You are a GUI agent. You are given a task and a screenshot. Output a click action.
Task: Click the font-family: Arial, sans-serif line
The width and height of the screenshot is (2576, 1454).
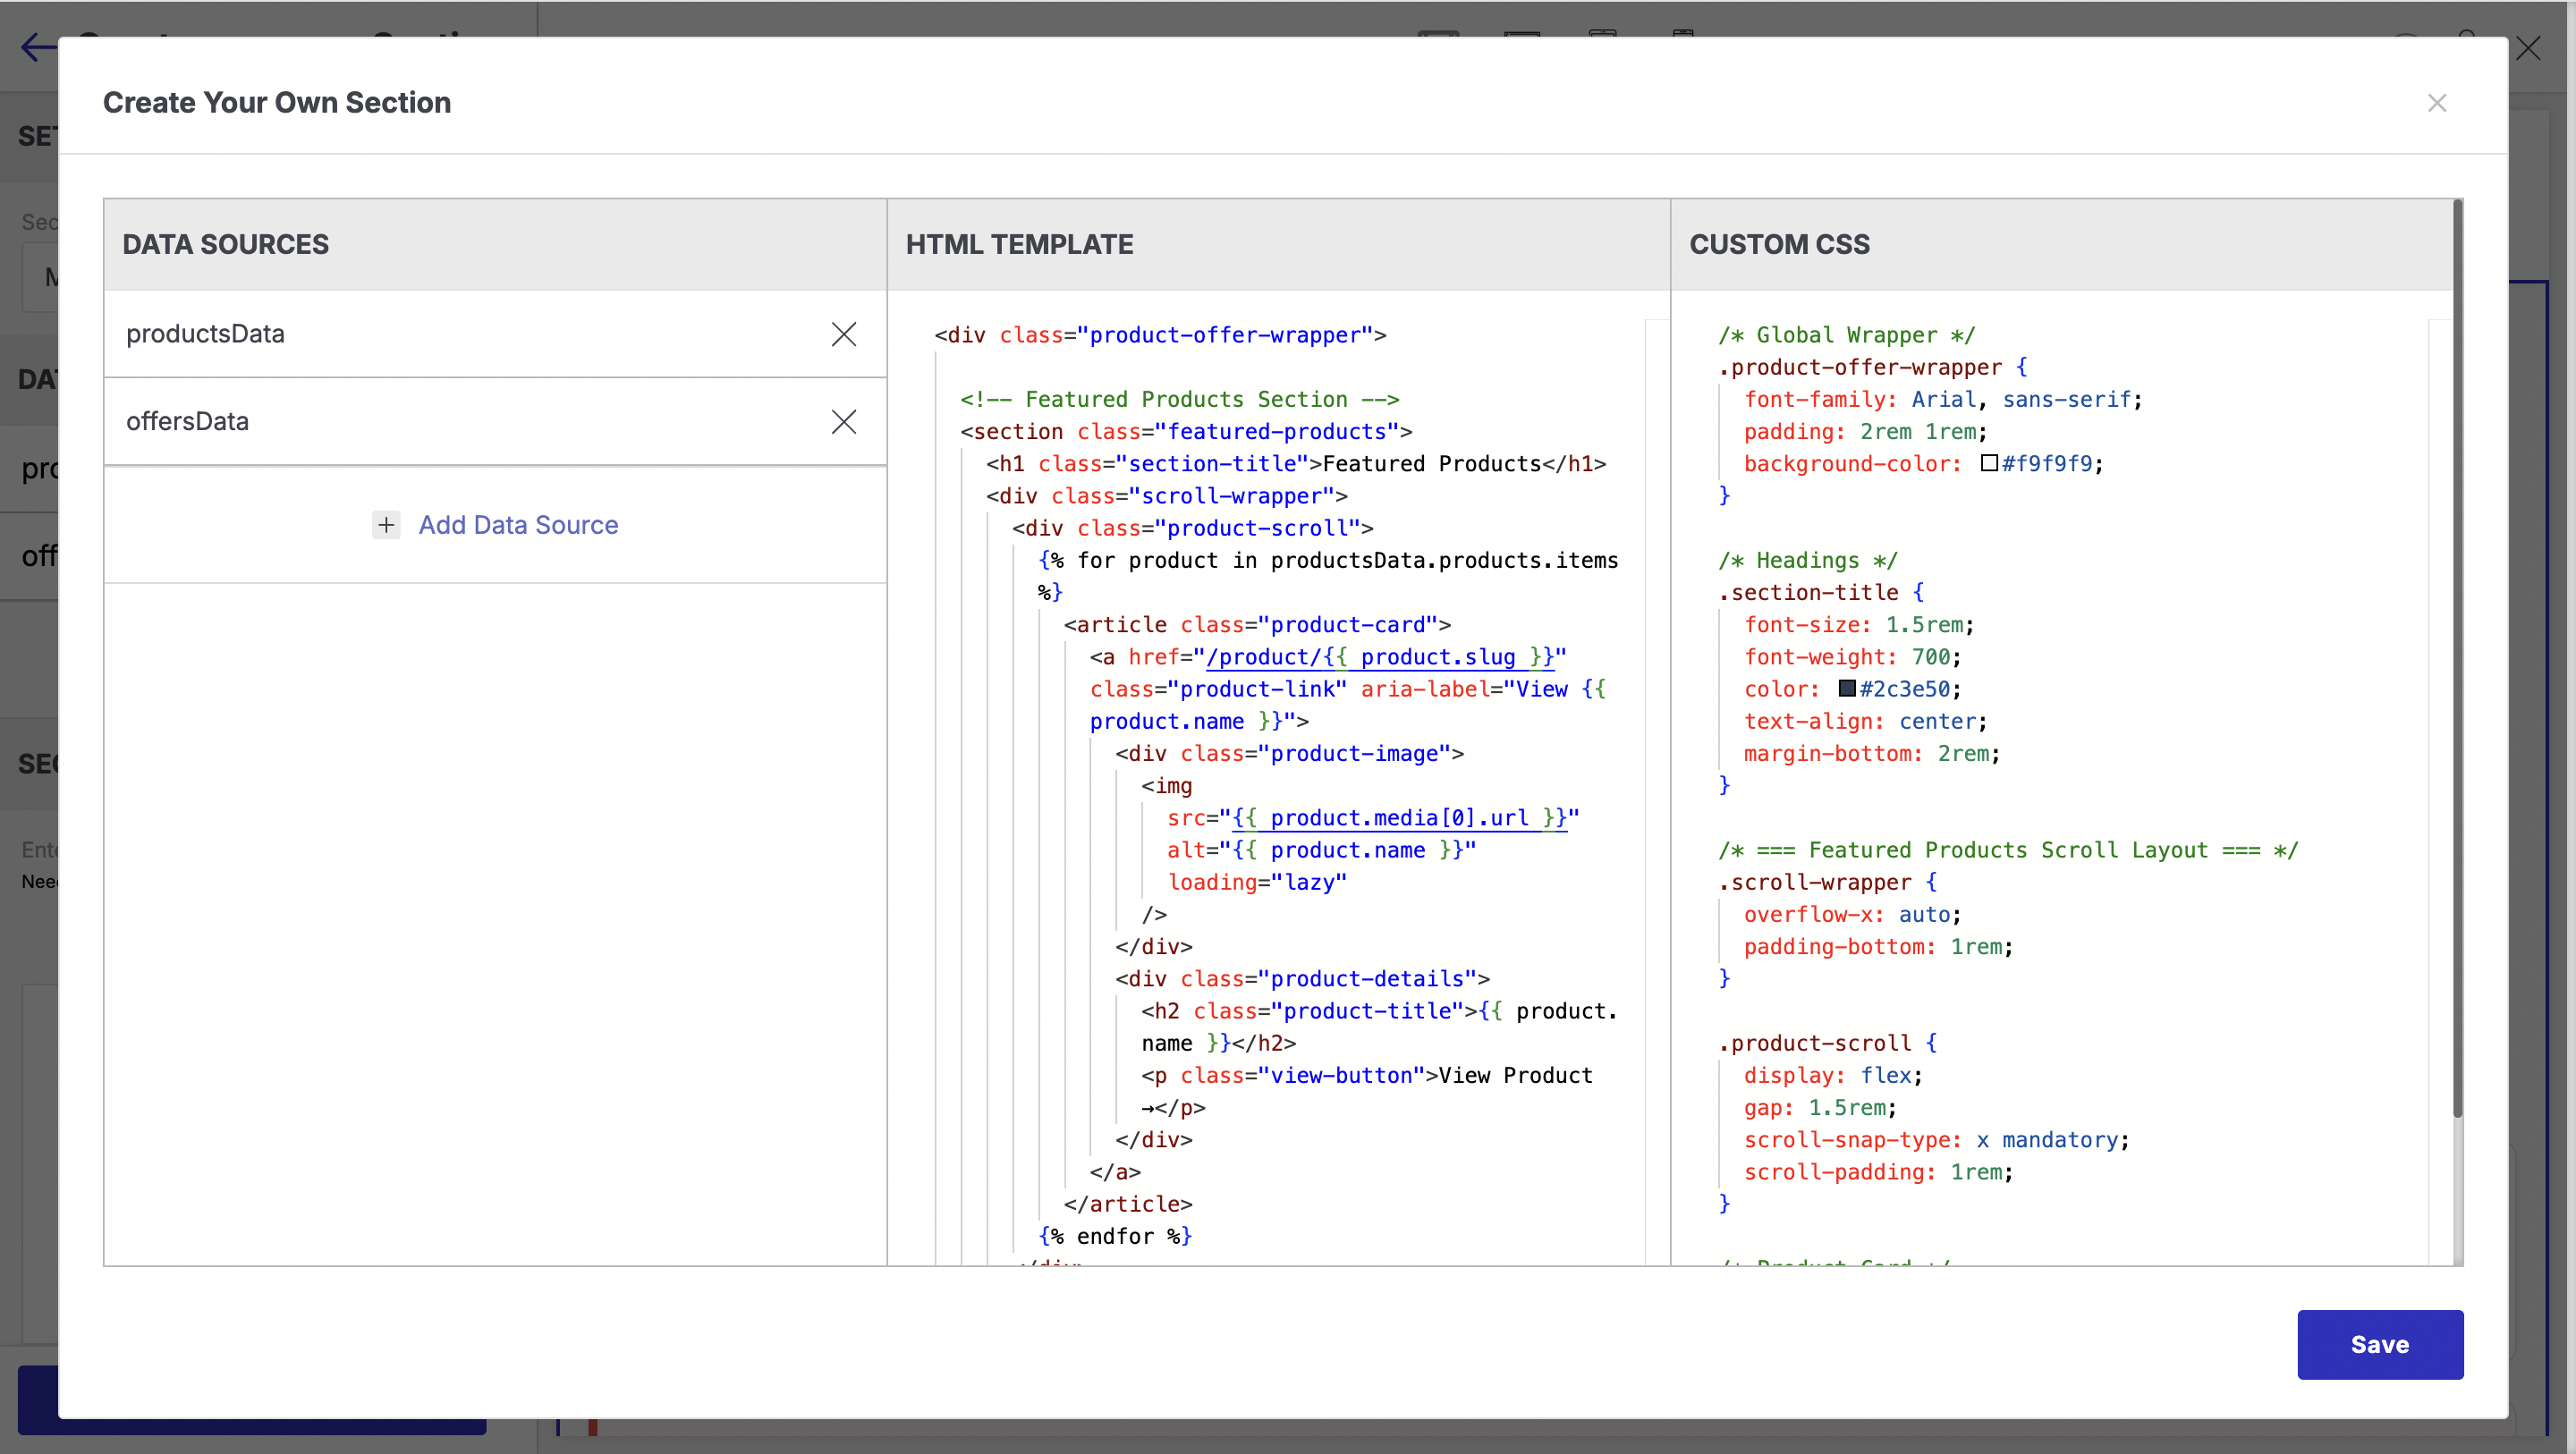1943,399
